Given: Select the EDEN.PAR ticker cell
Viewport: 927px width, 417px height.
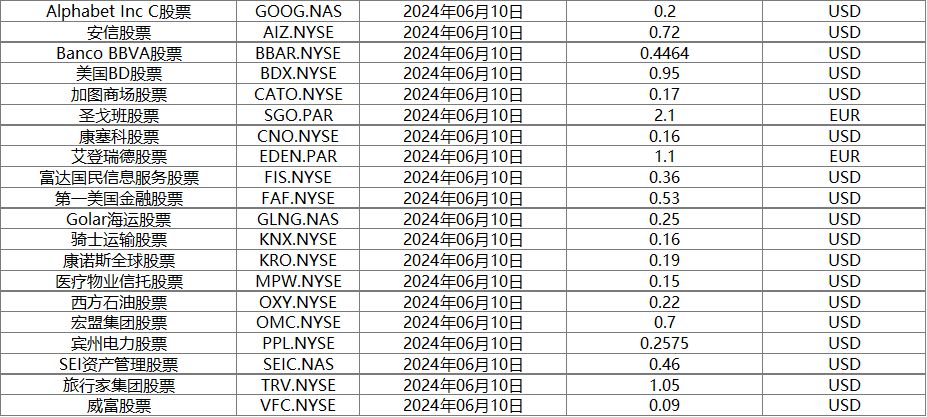Looking at the screenshot, I should coord(299,156).
